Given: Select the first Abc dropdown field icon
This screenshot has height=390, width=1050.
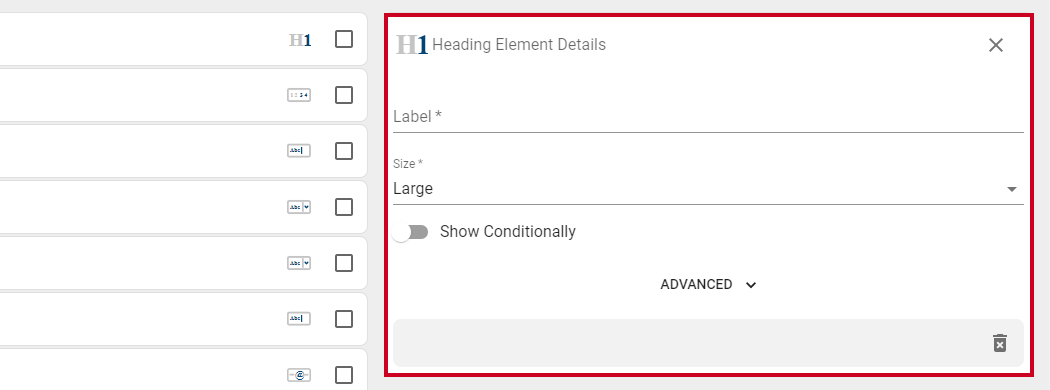Looking at the screenshot, I should click(x=299, y=208).
